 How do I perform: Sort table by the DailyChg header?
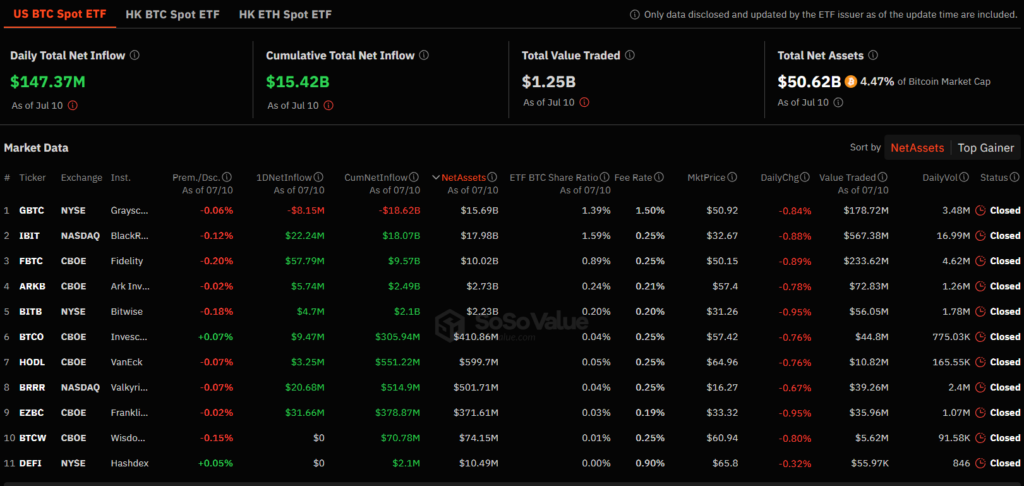780,177
